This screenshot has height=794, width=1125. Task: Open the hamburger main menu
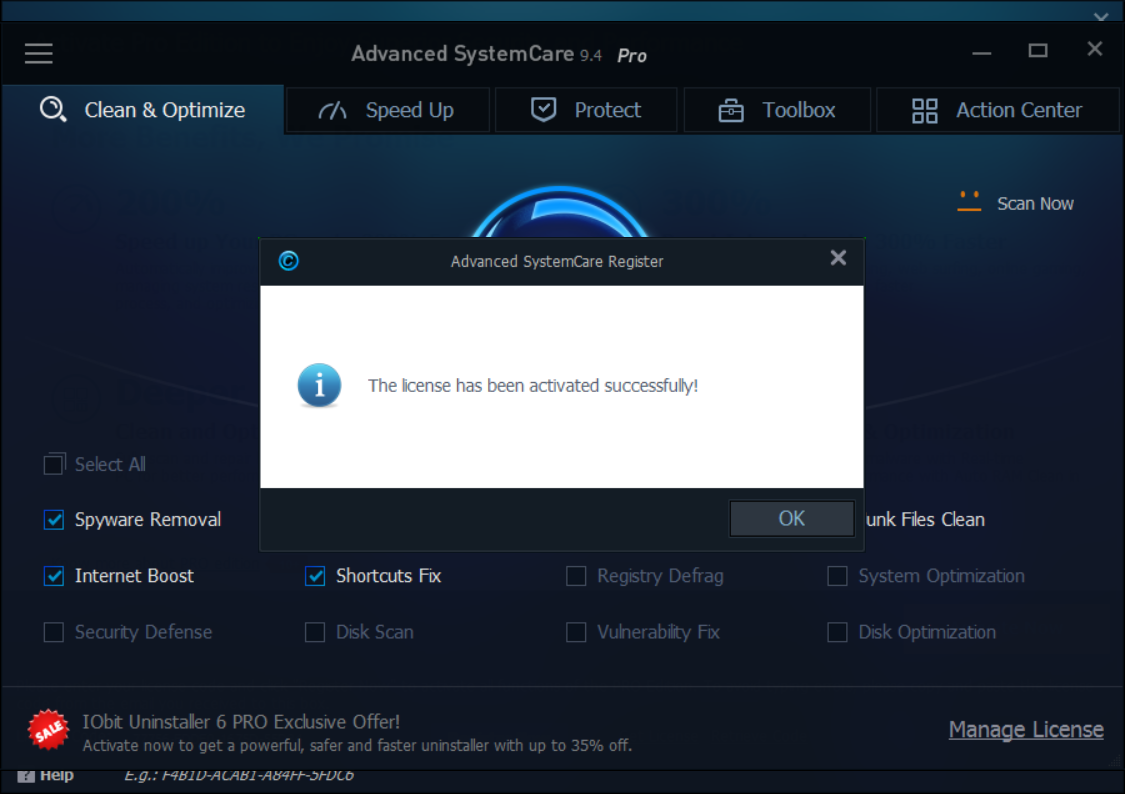[39, 54]
